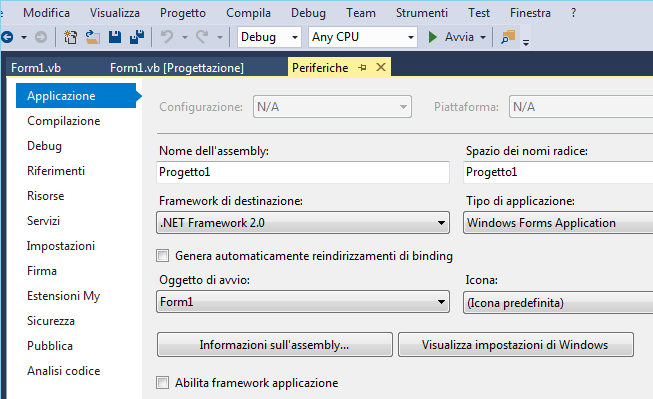653x399 pixels.
Task: Select the Firma properties page
Action: coord(42,271)
